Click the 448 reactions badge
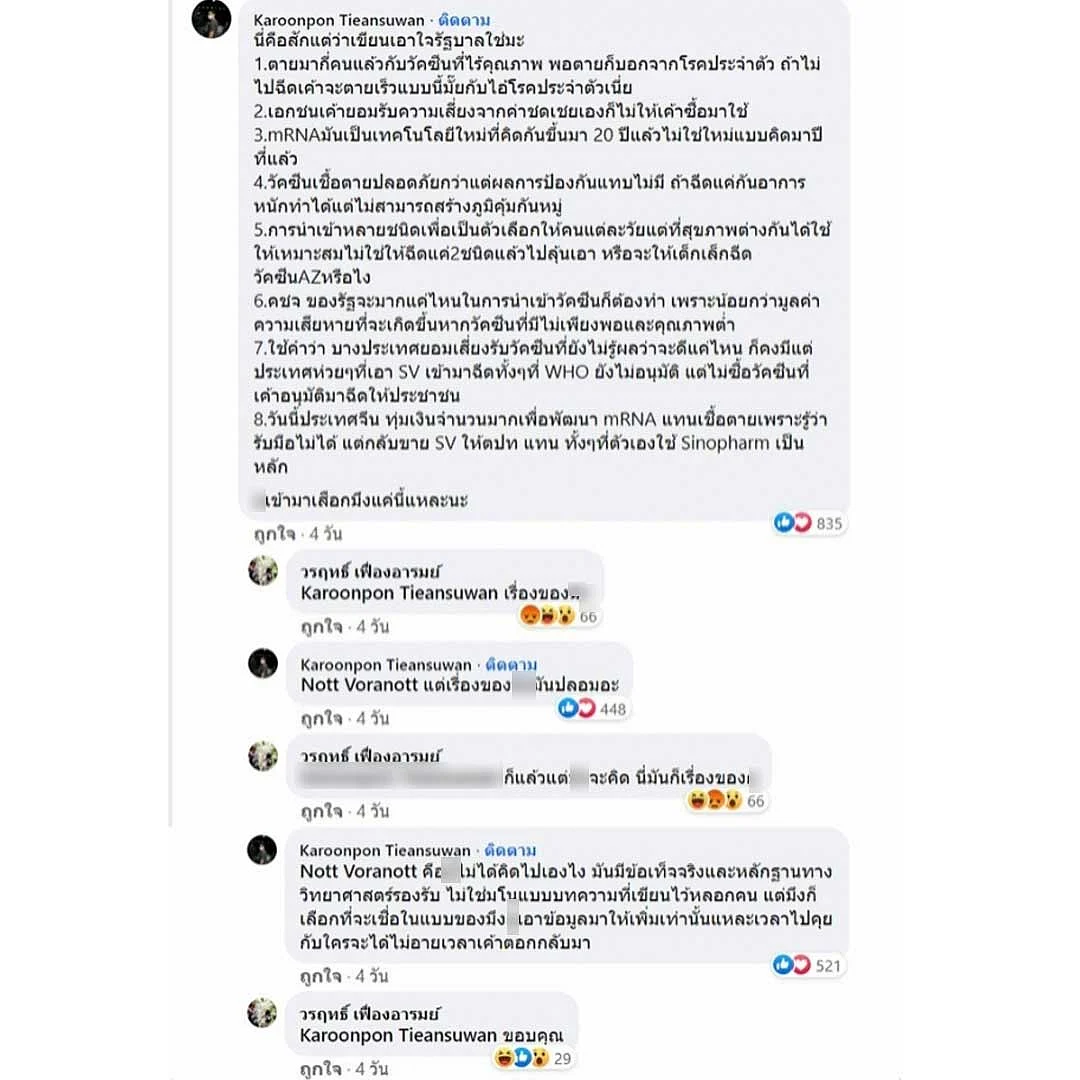This screenshot has width=1080, height=1080. [x=593, y=709]
